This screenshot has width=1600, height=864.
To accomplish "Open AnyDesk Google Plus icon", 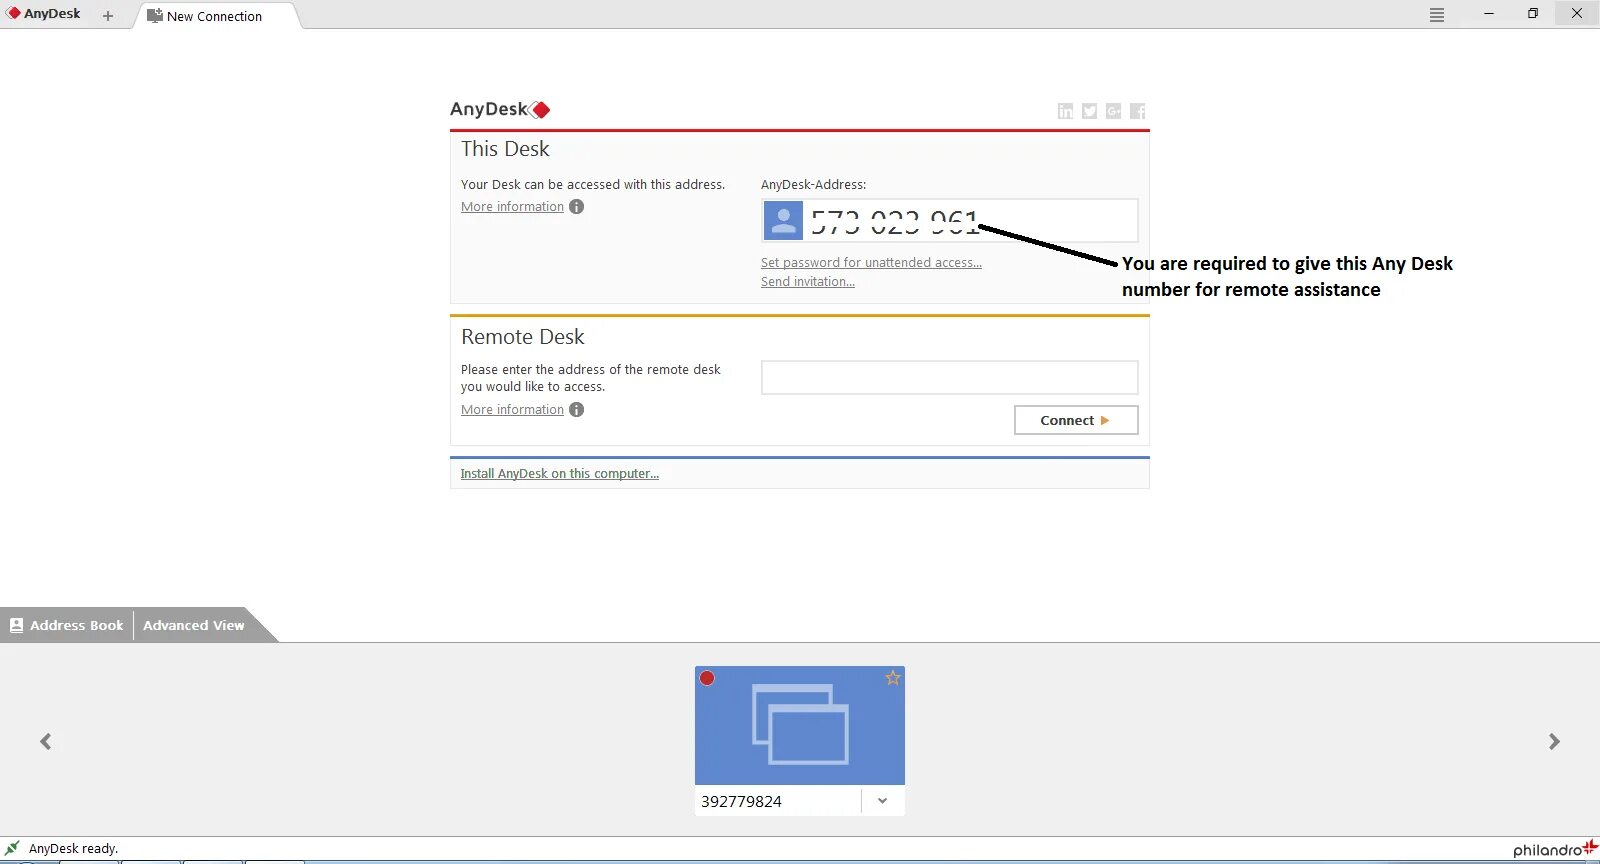I will click(1113, 111).
